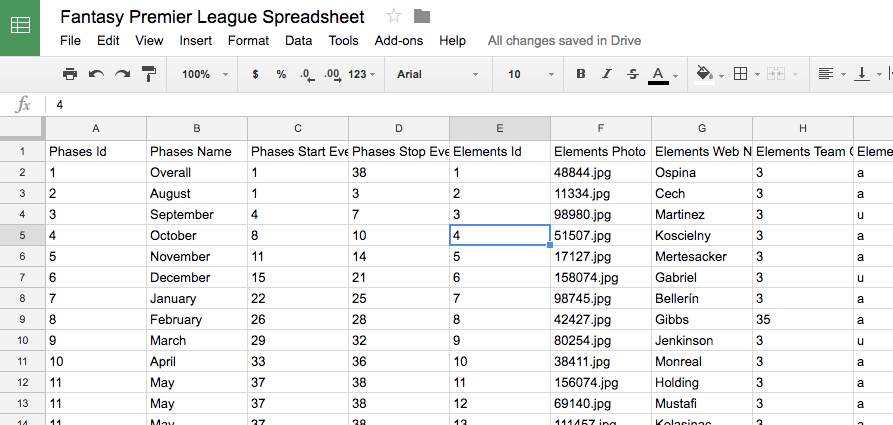Select the cell containing October
The width and height of the screenshot is (893, 425).
pos(197,235)
